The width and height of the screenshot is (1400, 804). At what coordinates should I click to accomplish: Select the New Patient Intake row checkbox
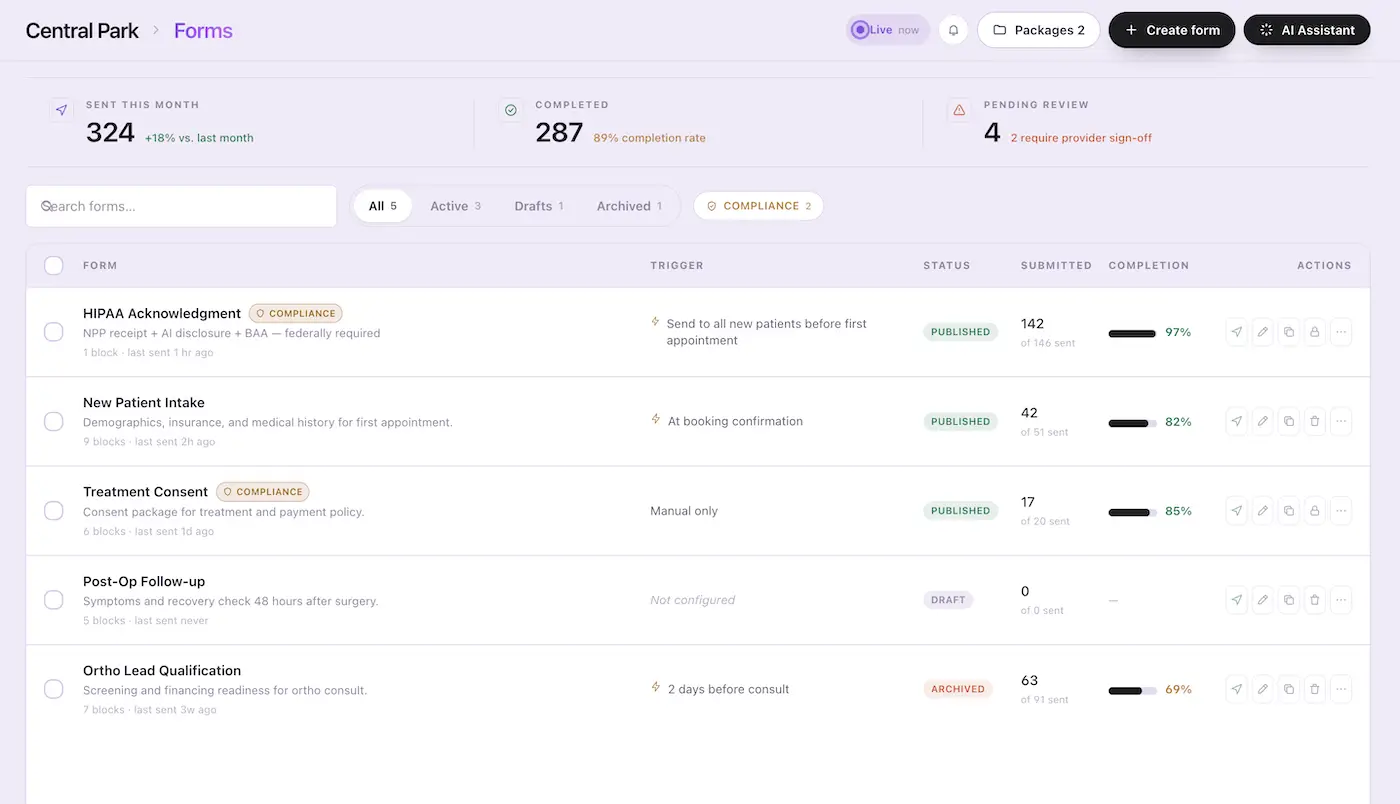coord(54,421)
